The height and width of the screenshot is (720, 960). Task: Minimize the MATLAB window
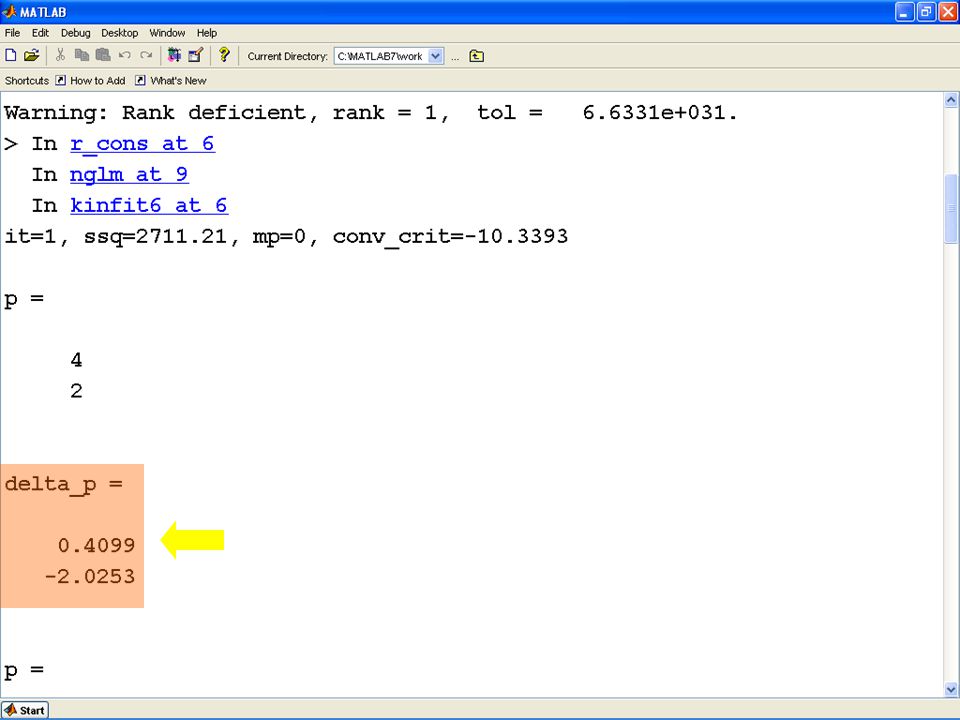pos(904,12)
